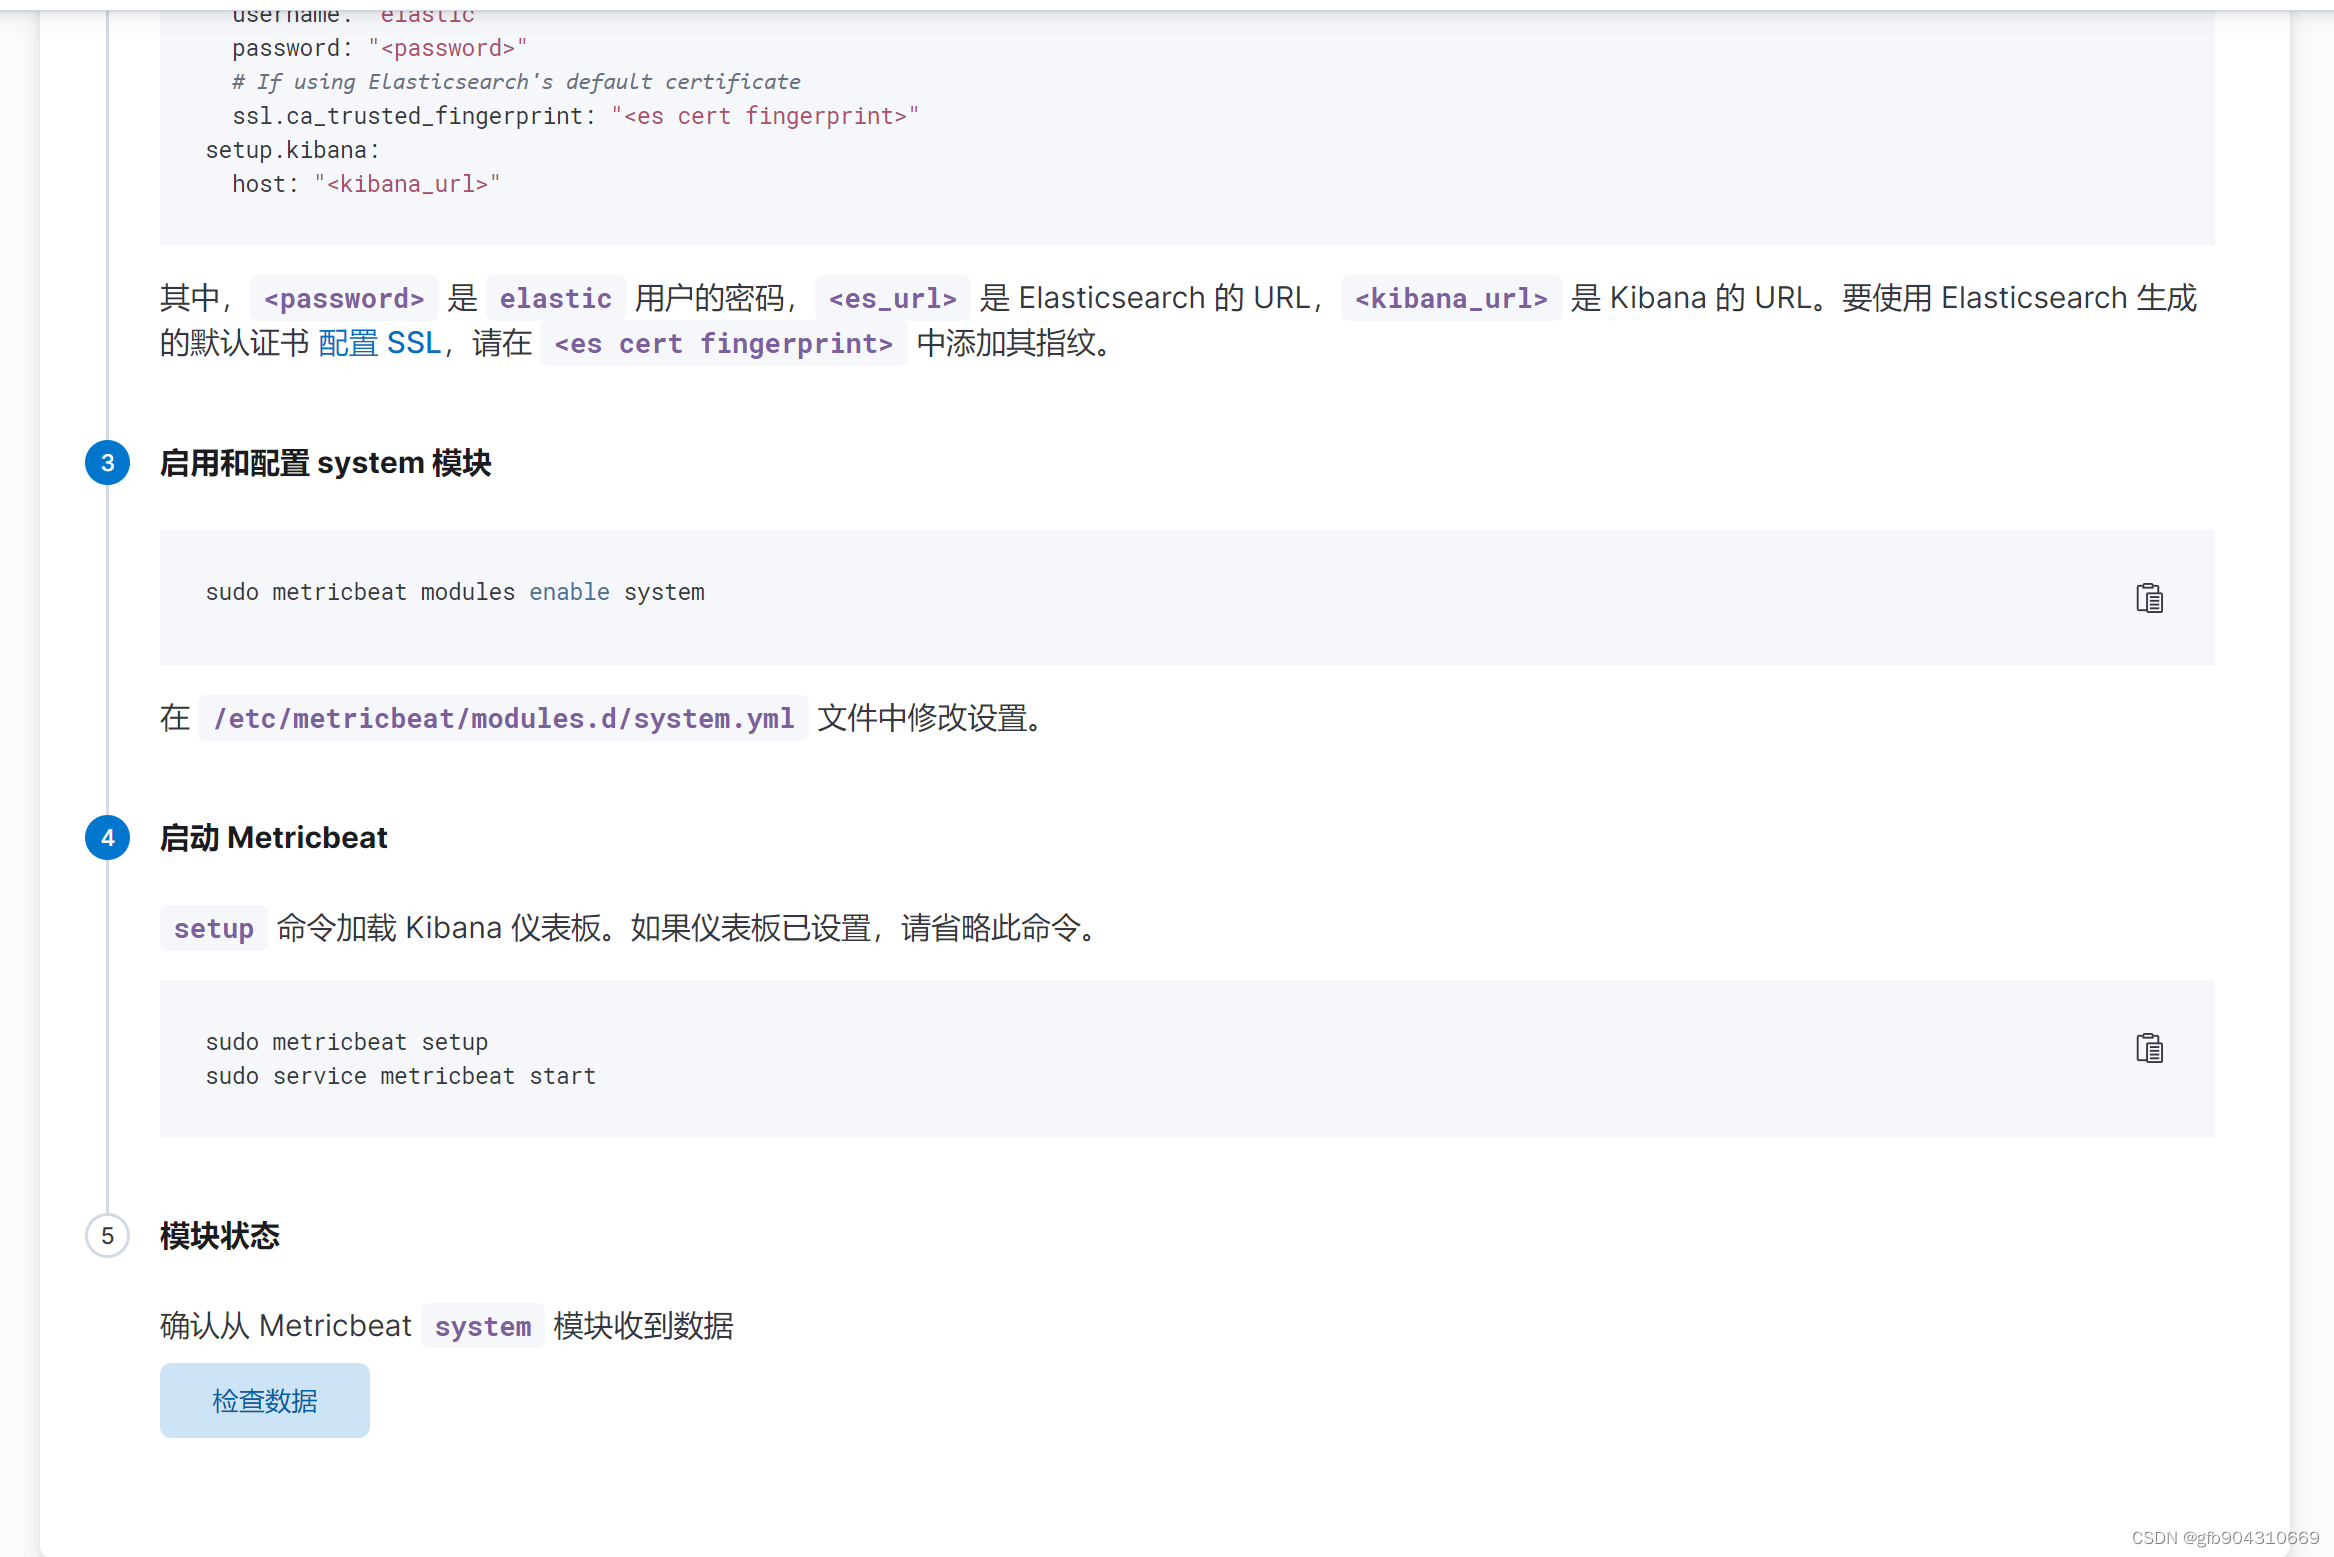Click the 启用和配置 system 模块 heading
The width and height of the screenshot is (2334, 1557).
click(x=326, y=463)
